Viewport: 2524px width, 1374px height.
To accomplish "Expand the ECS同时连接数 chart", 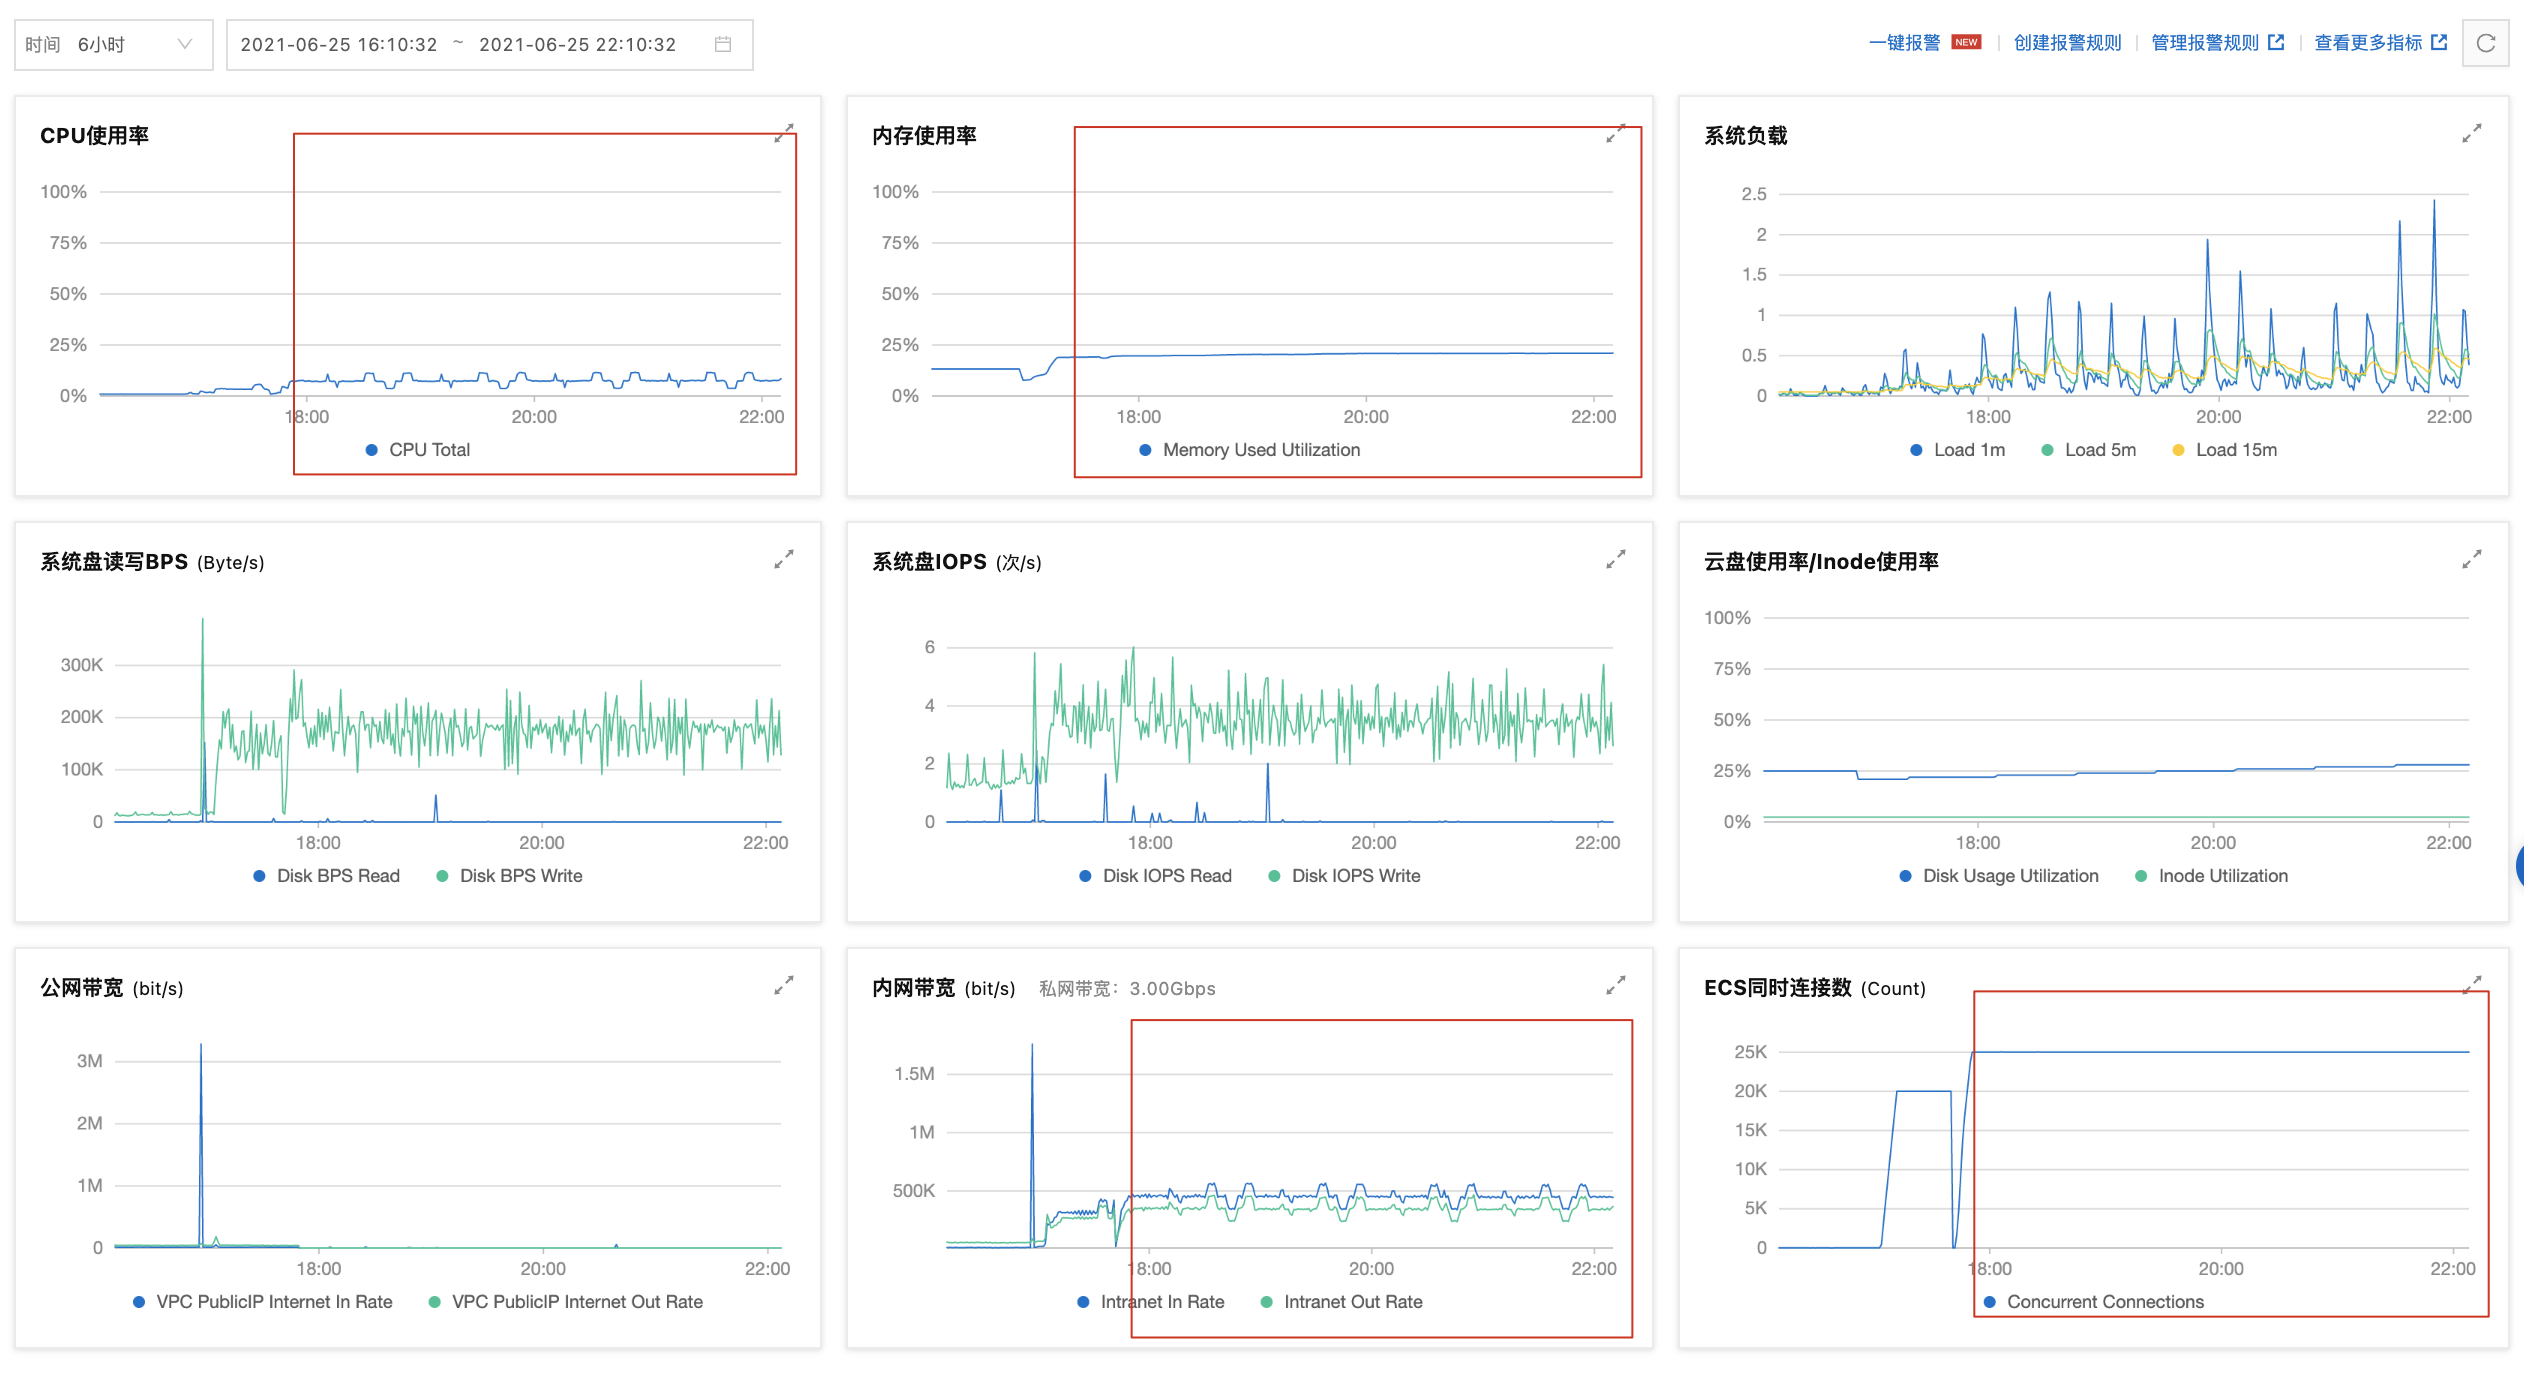I will click(2472, 985).
